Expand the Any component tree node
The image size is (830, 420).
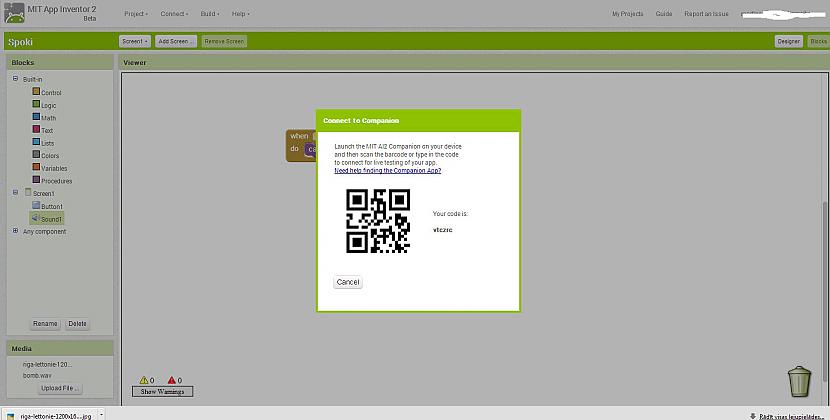tap(15, 231)
